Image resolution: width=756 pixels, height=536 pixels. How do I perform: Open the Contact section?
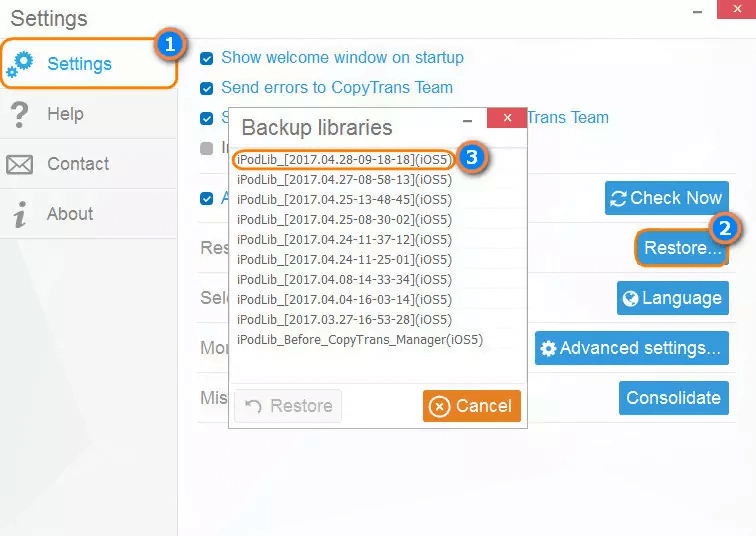tap(89, 164)
